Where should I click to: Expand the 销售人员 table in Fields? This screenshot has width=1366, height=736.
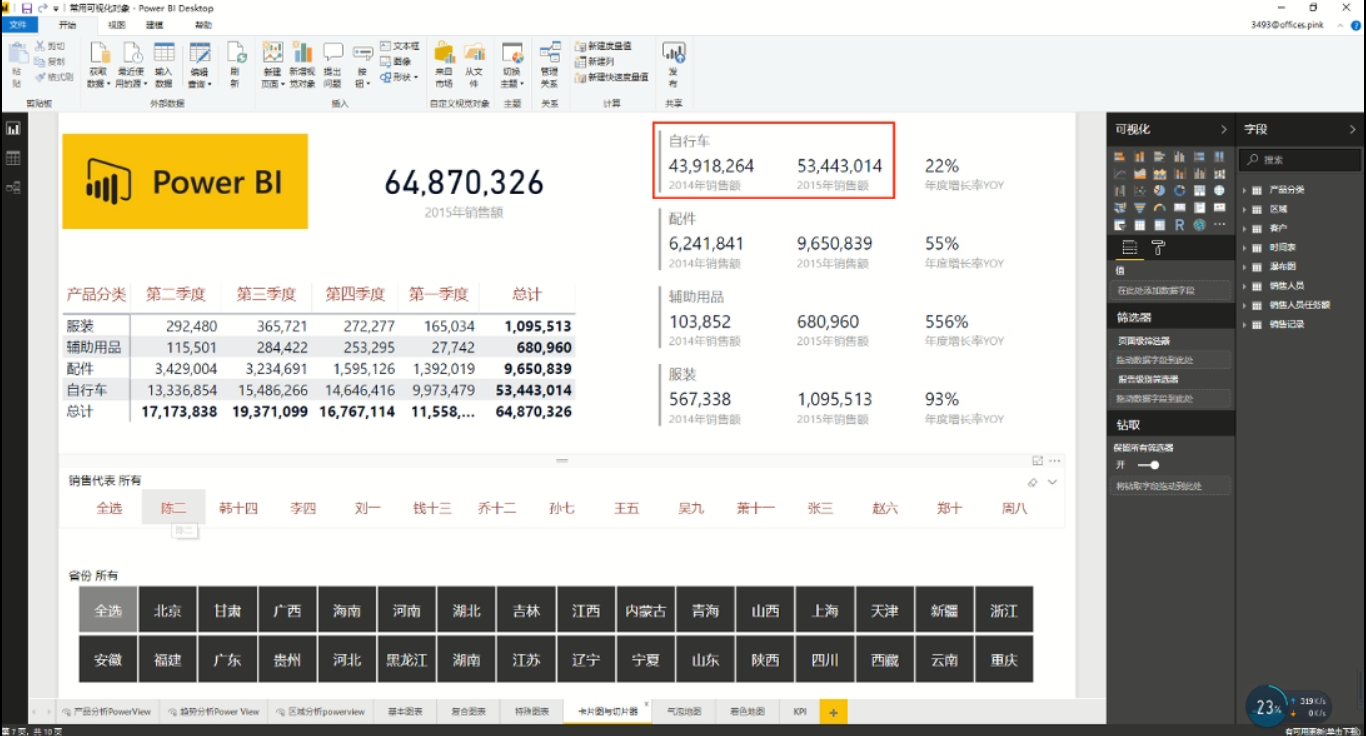(x=1245, y=286)
